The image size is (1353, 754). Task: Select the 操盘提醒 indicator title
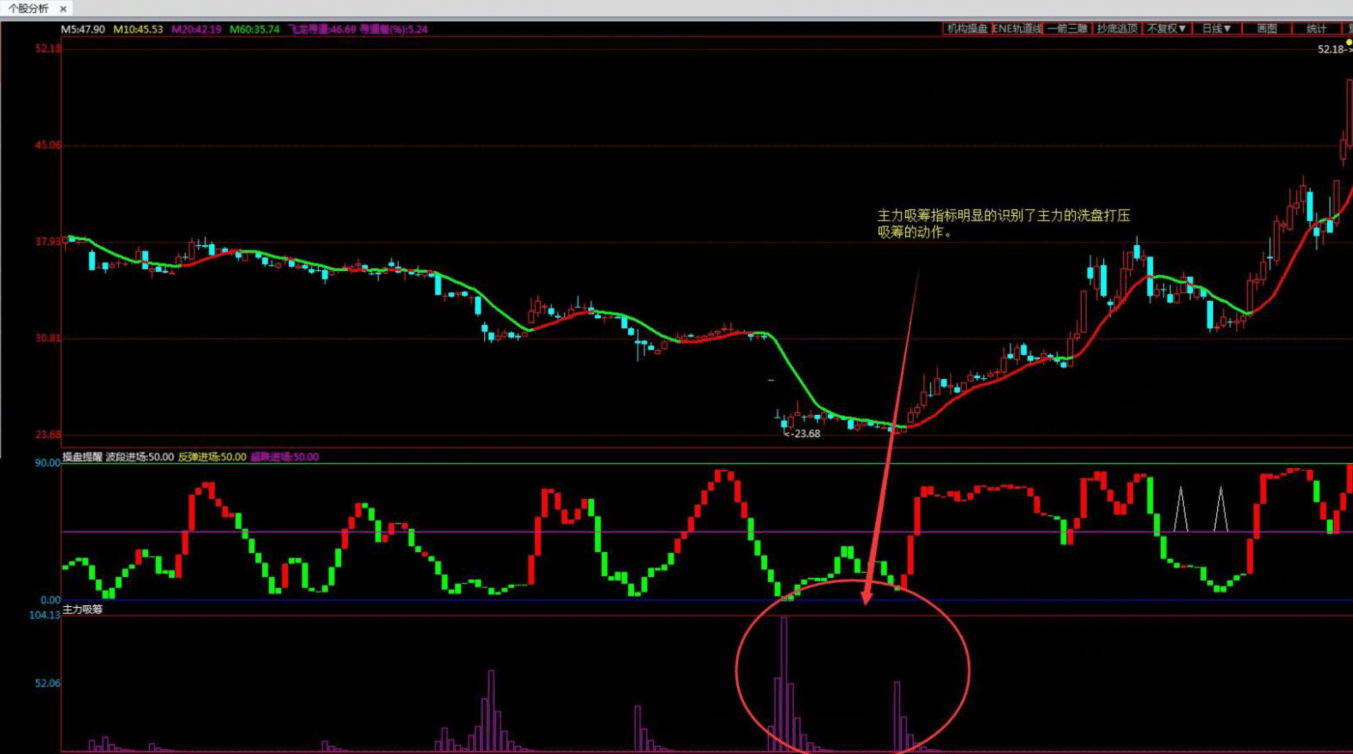click(x=82, y=457)
